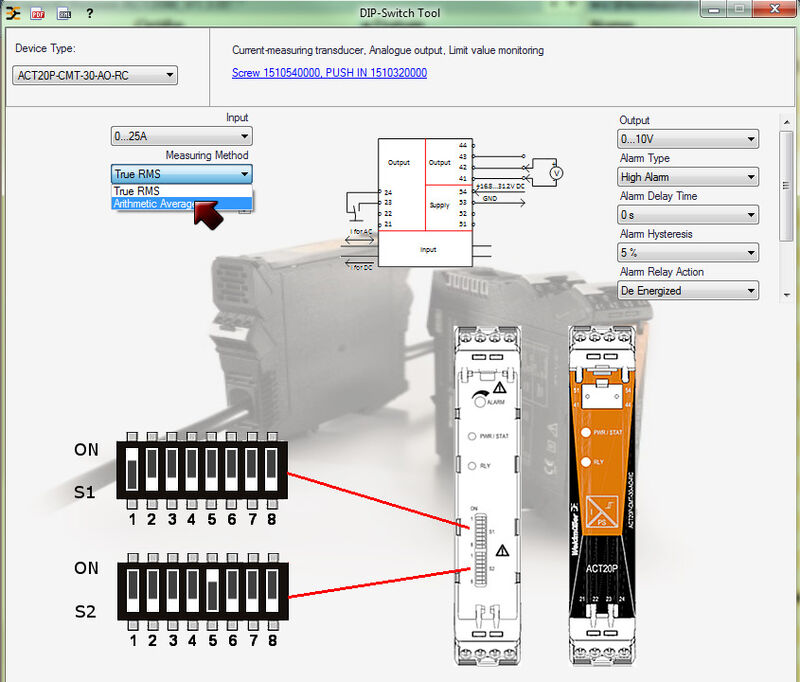Select Arithmetic Average from the list
800x682 pixels.
click(x=154, y=204)
